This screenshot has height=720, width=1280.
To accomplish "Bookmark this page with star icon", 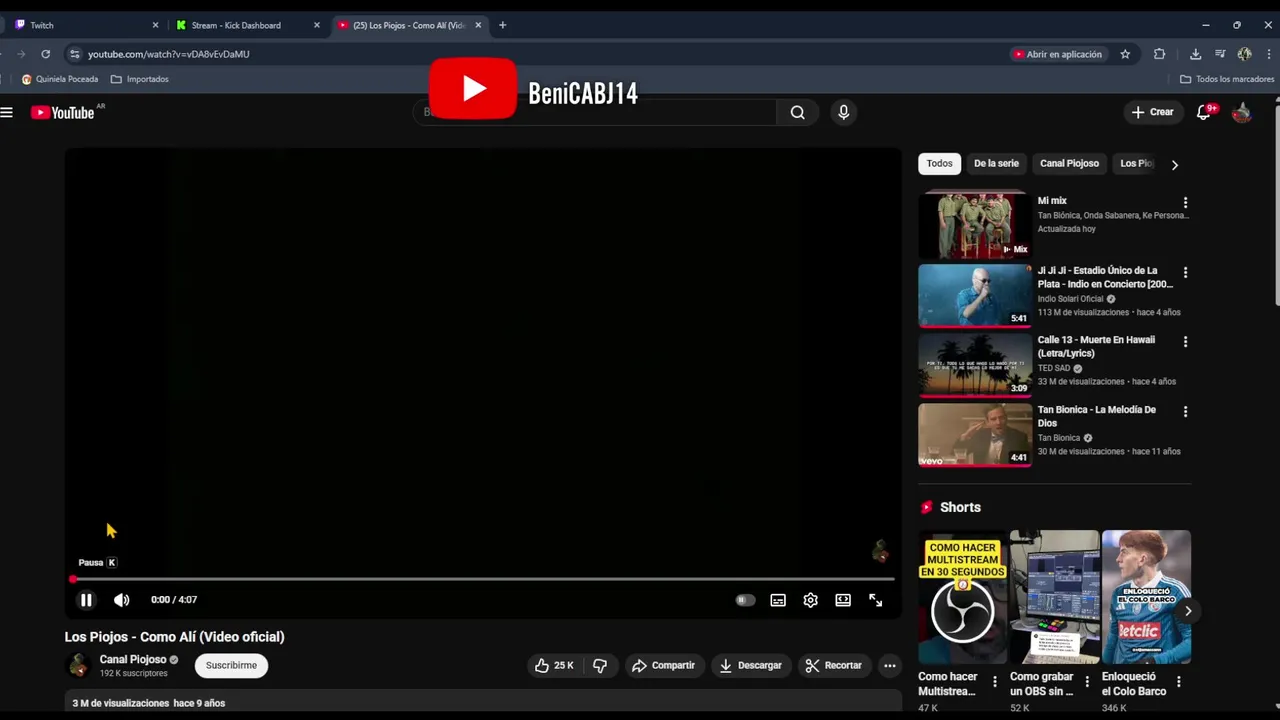I will (x=1125, y=54).
